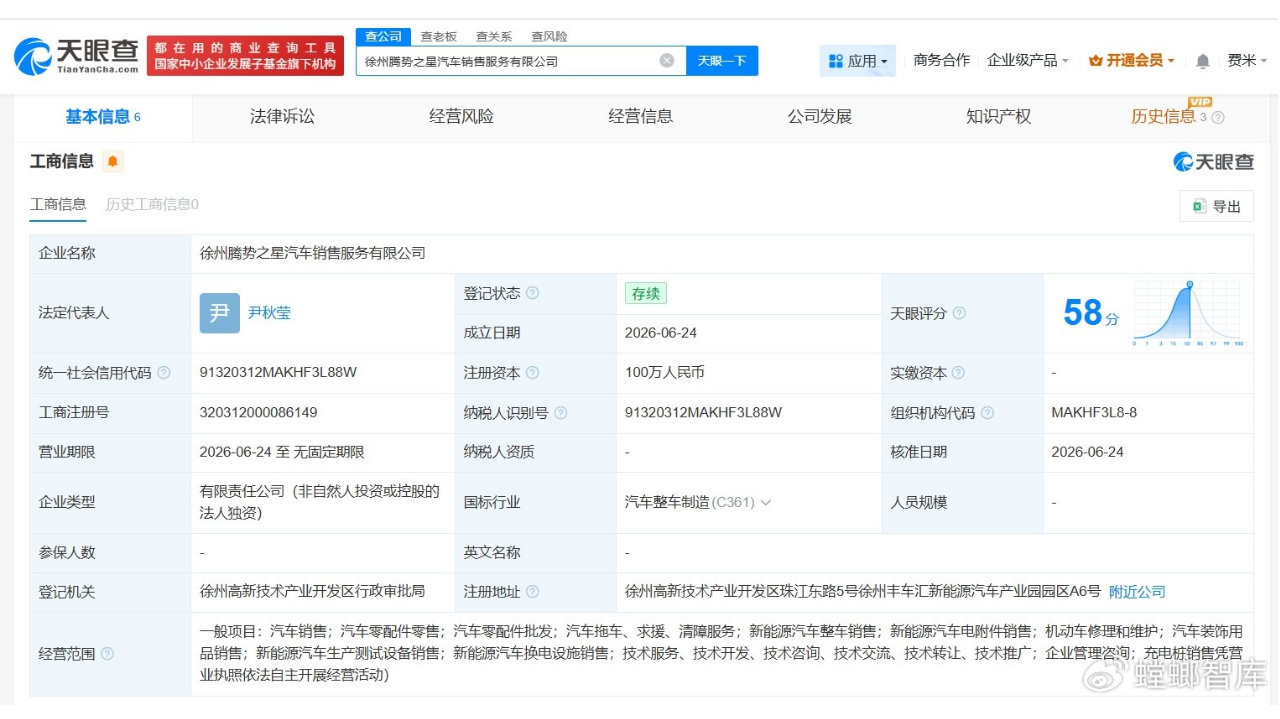The image size is (1280, 719).
Task: Select the 查老板 search mode tab
Action: pos(438,36)
